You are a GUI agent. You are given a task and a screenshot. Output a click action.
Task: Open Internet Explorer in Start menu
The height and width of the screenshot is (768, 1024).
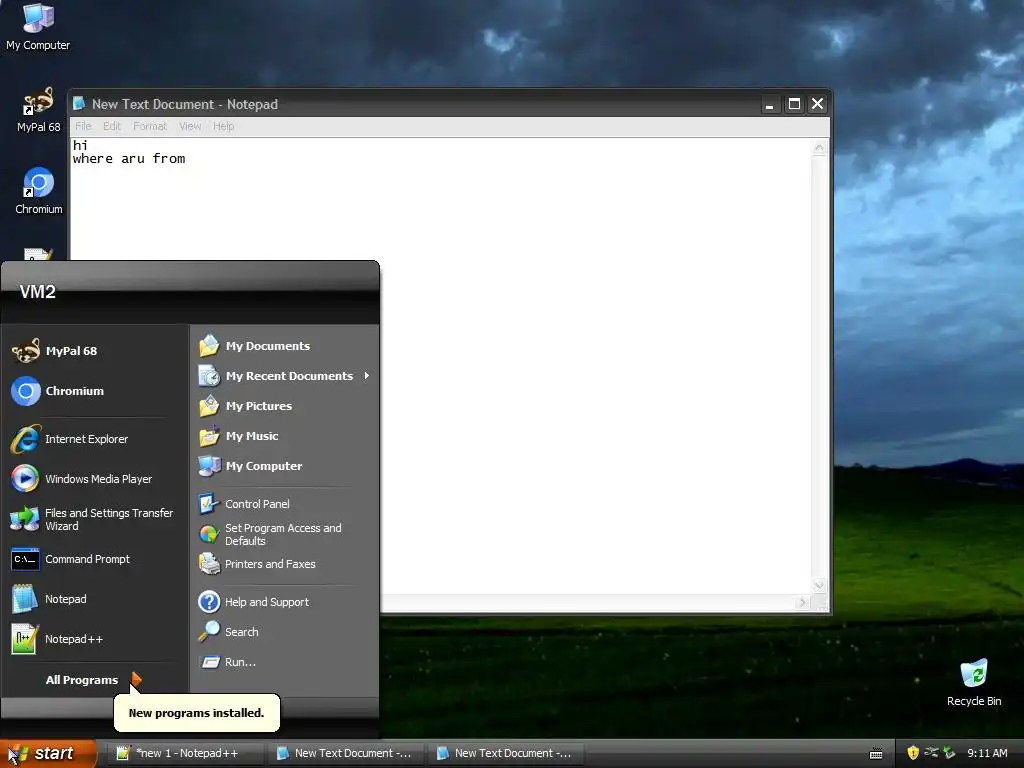coord(95,439)
